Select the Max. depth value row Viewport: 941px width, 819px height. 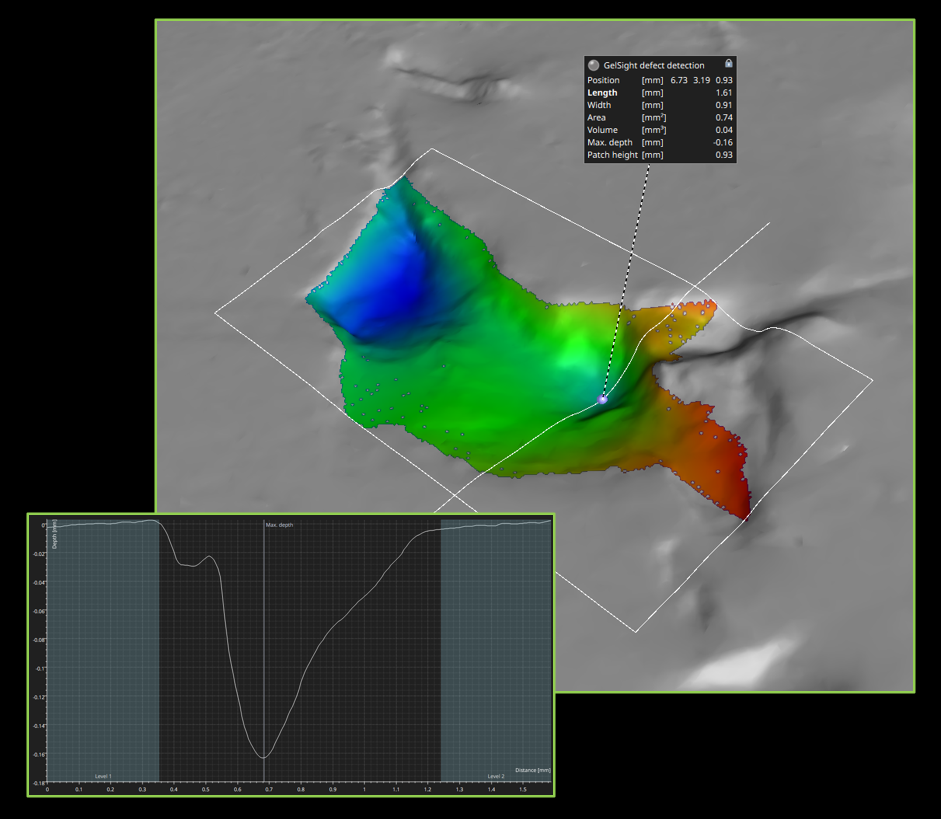[x=660, y=142]
